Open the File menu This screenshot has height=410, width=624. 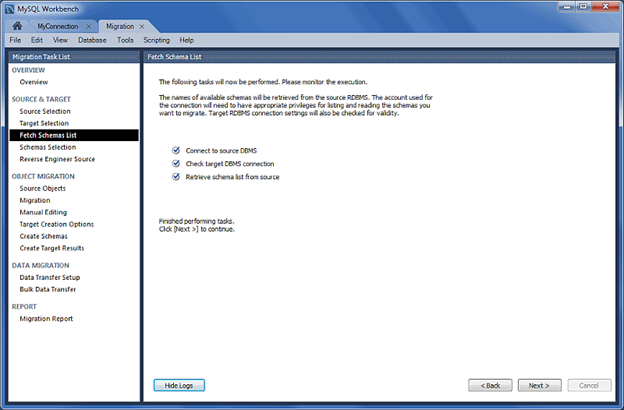(15, 40)
